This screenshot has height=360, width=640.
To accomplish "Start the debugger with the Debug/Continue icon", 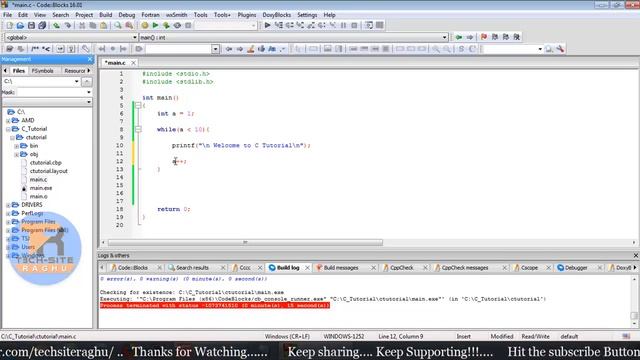I will (267, 25).
